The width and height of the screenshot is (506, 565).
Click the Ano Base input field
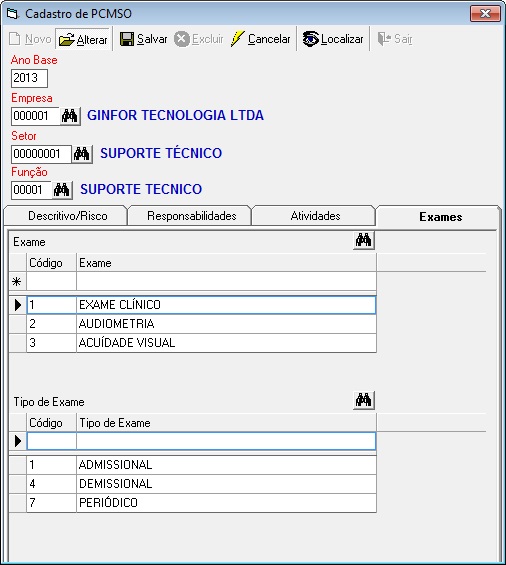[29, 78]
